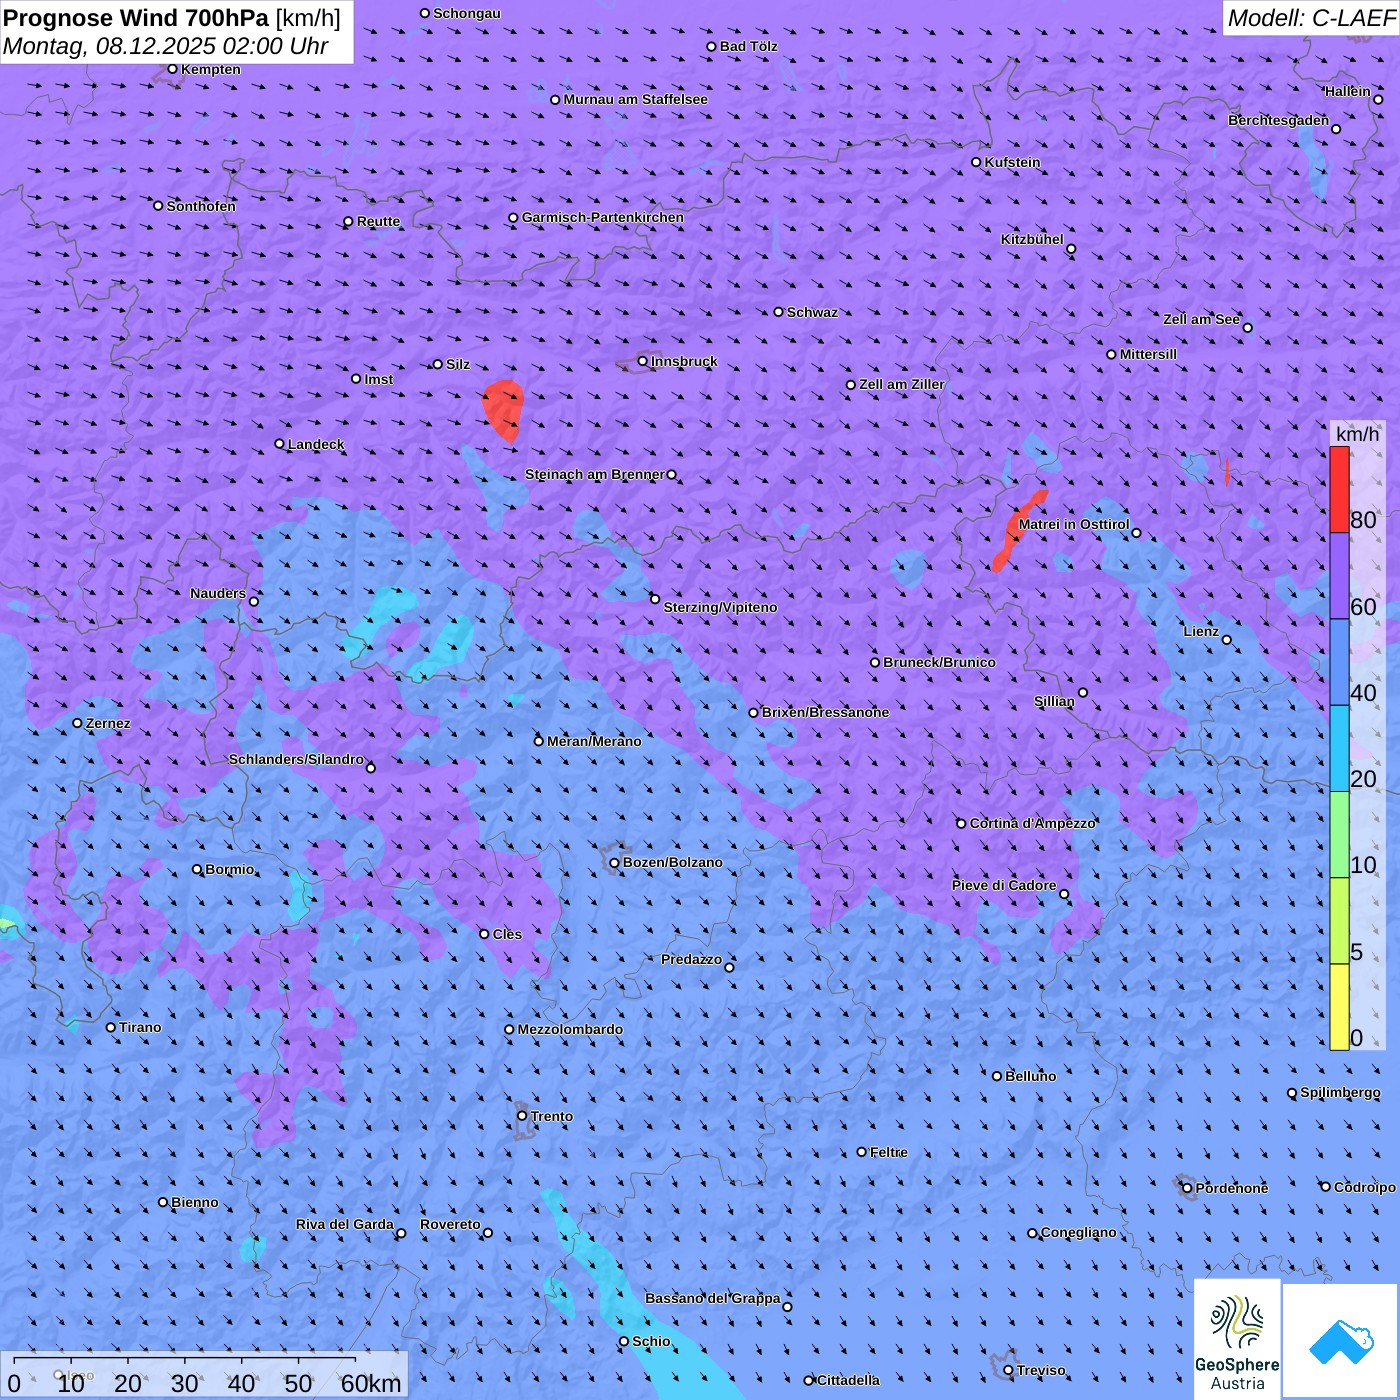Click the Cortina d'Ampezzo marker dot
1400x1400 pixels.
(962, 824)
